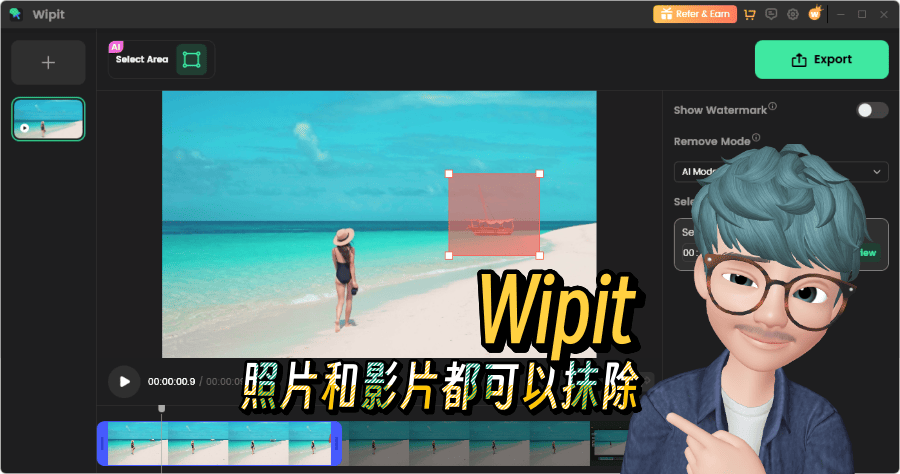Viewport: 900px width, 474px height.
Task: Add new media with plus button
Action: [x=48, y=63]
